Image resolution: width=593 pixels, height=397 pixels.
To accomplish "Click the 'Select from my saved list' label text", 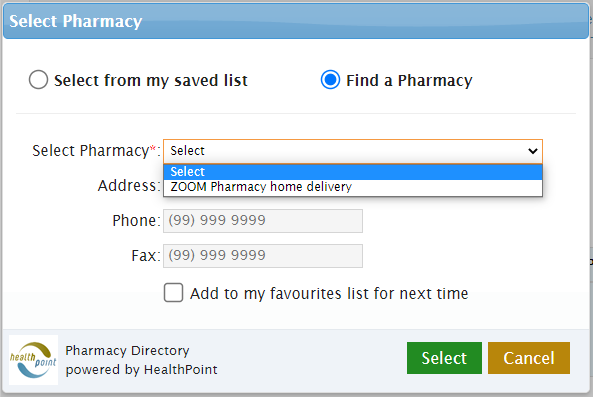I will tap(151, 80).
